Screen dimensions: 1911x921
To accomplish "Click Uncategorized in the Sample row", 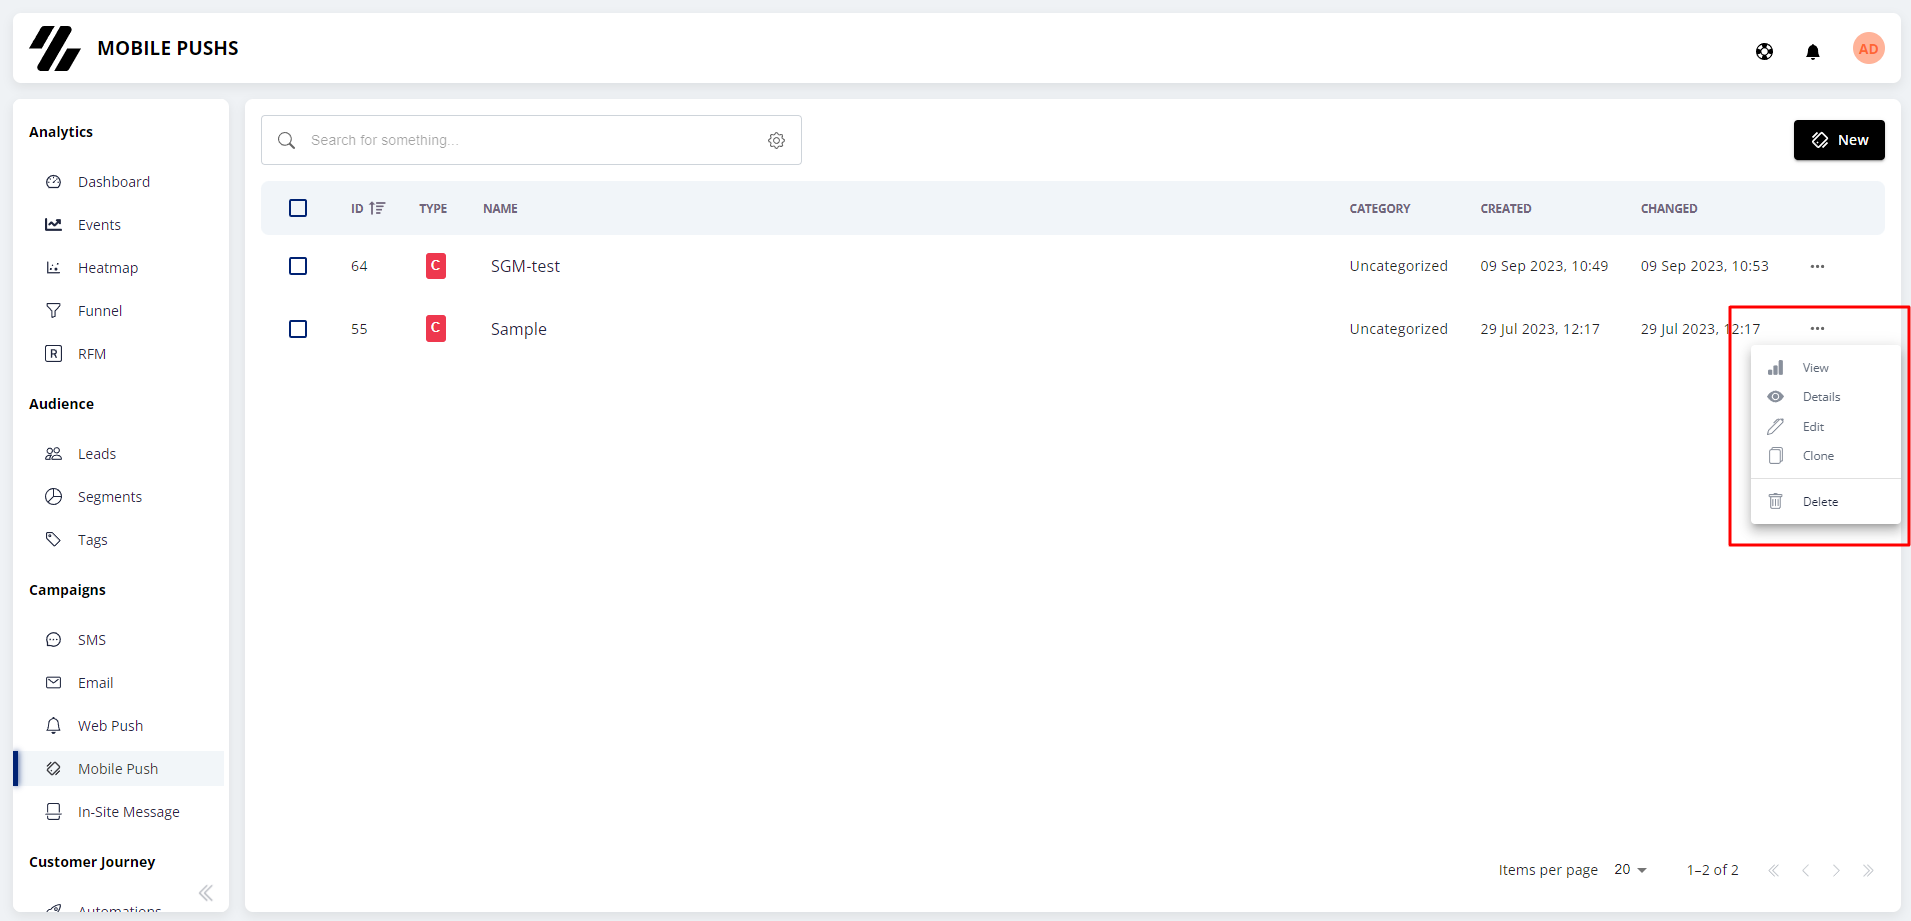I will coord(1398,329).
